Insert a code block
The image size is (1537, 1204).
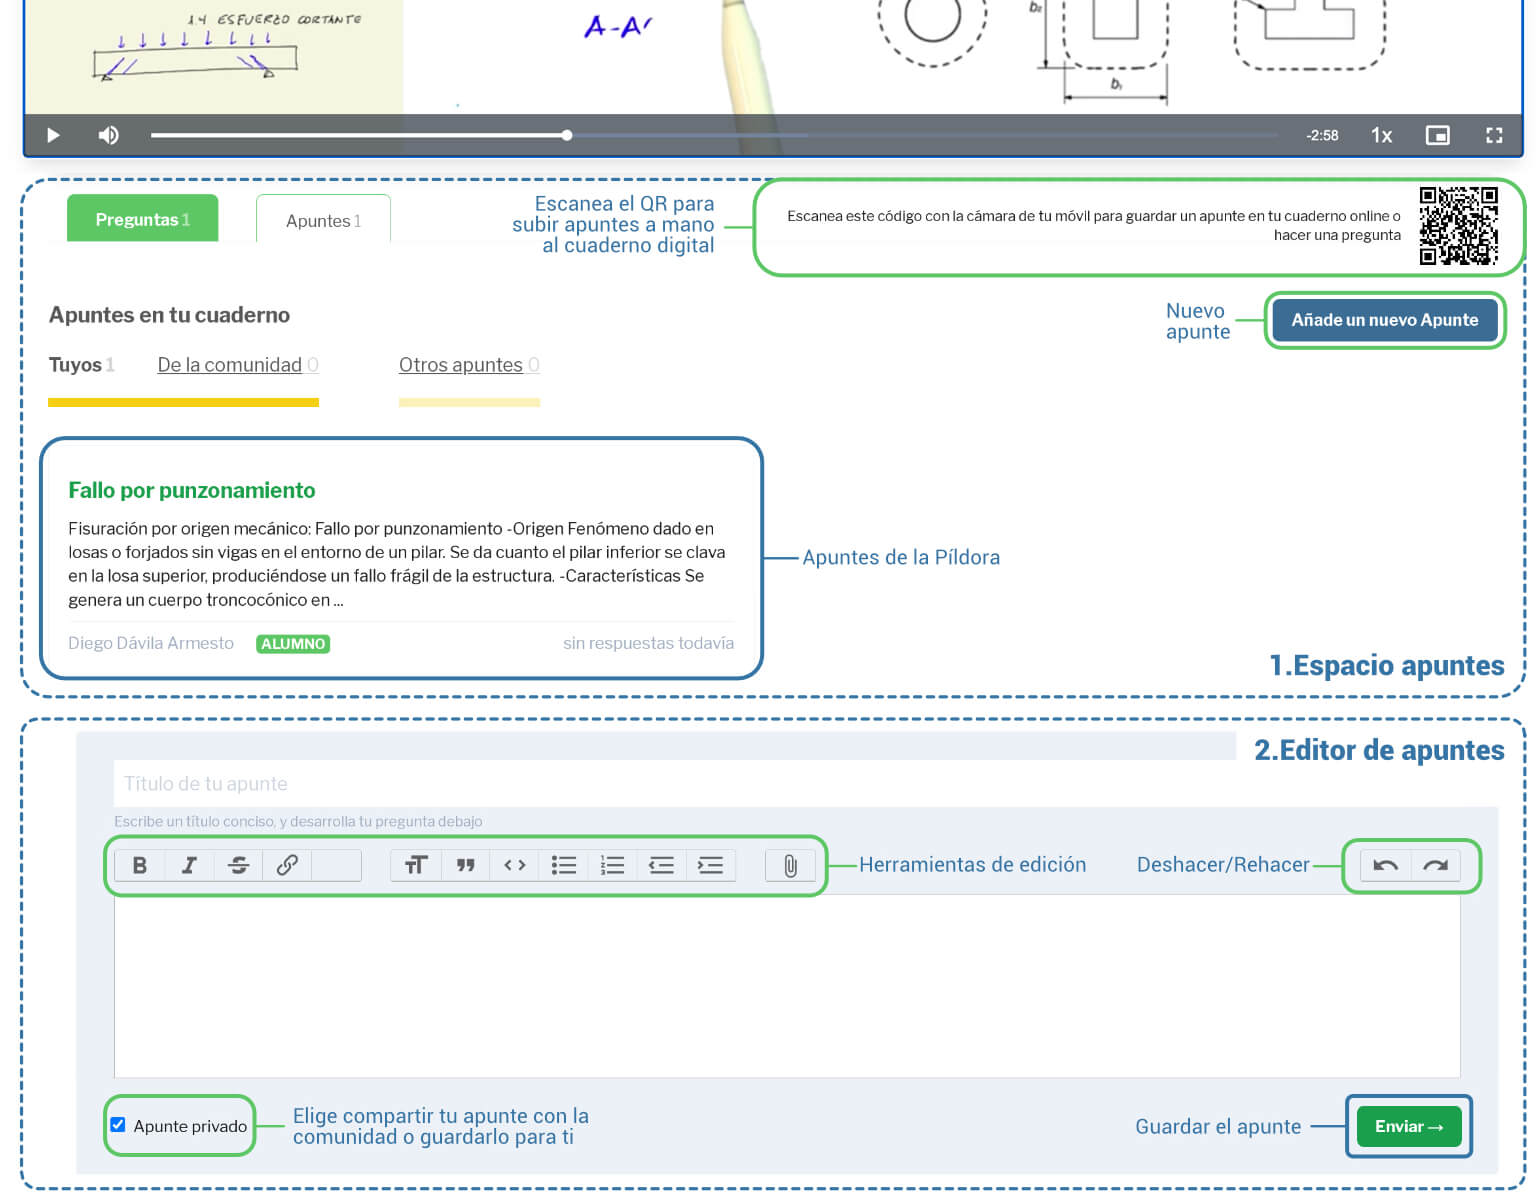[514, 865]
